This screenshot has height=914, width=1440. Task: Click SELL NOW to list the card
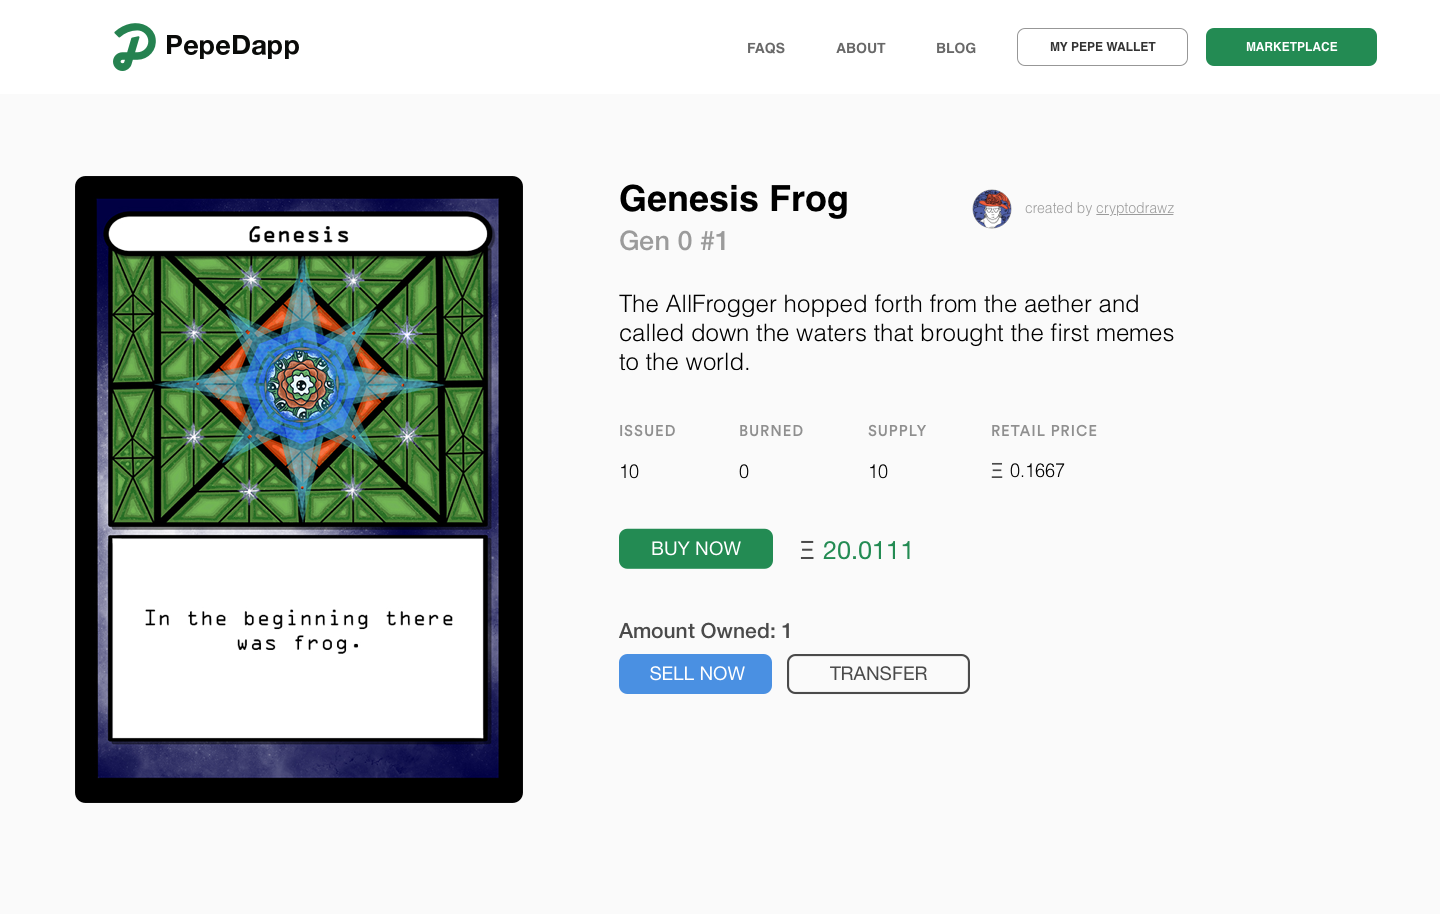point(696,674)
